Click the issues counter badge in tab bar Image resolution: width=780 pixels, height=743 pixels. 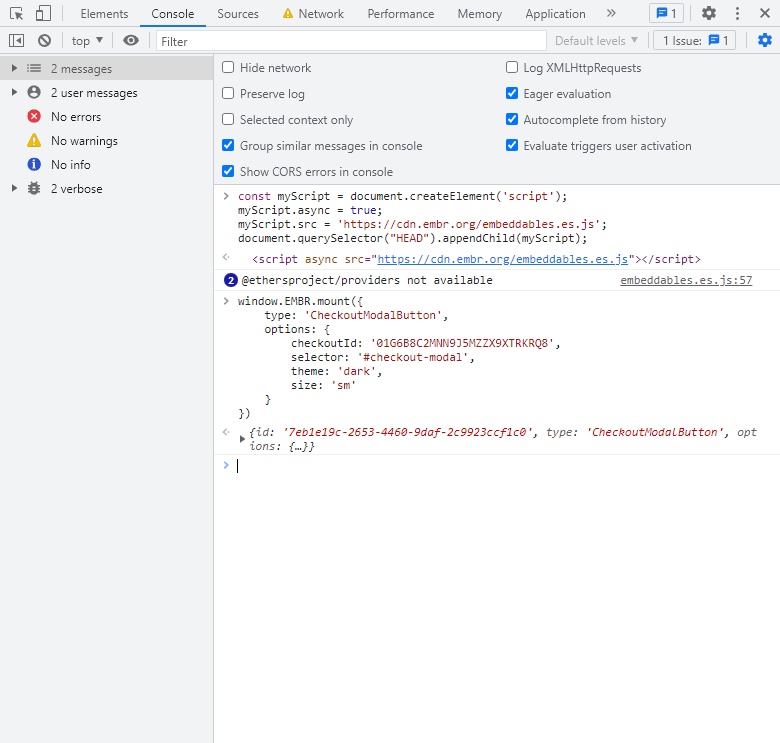(666, 13)
